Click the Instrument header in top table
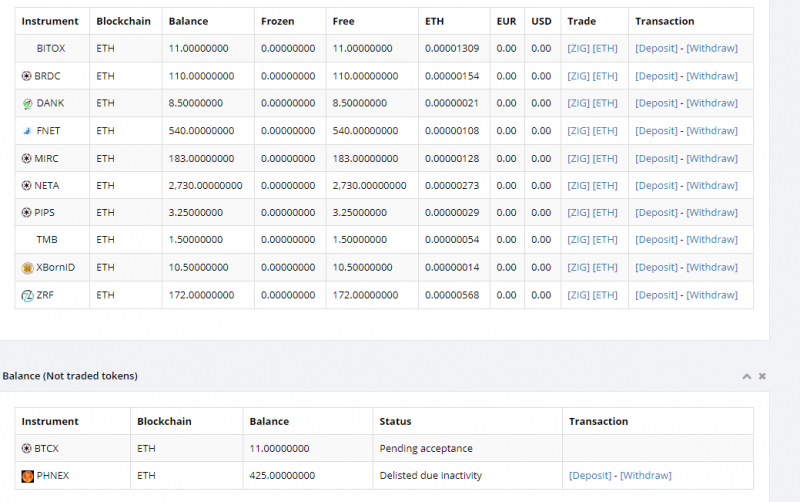 [50, 21]
